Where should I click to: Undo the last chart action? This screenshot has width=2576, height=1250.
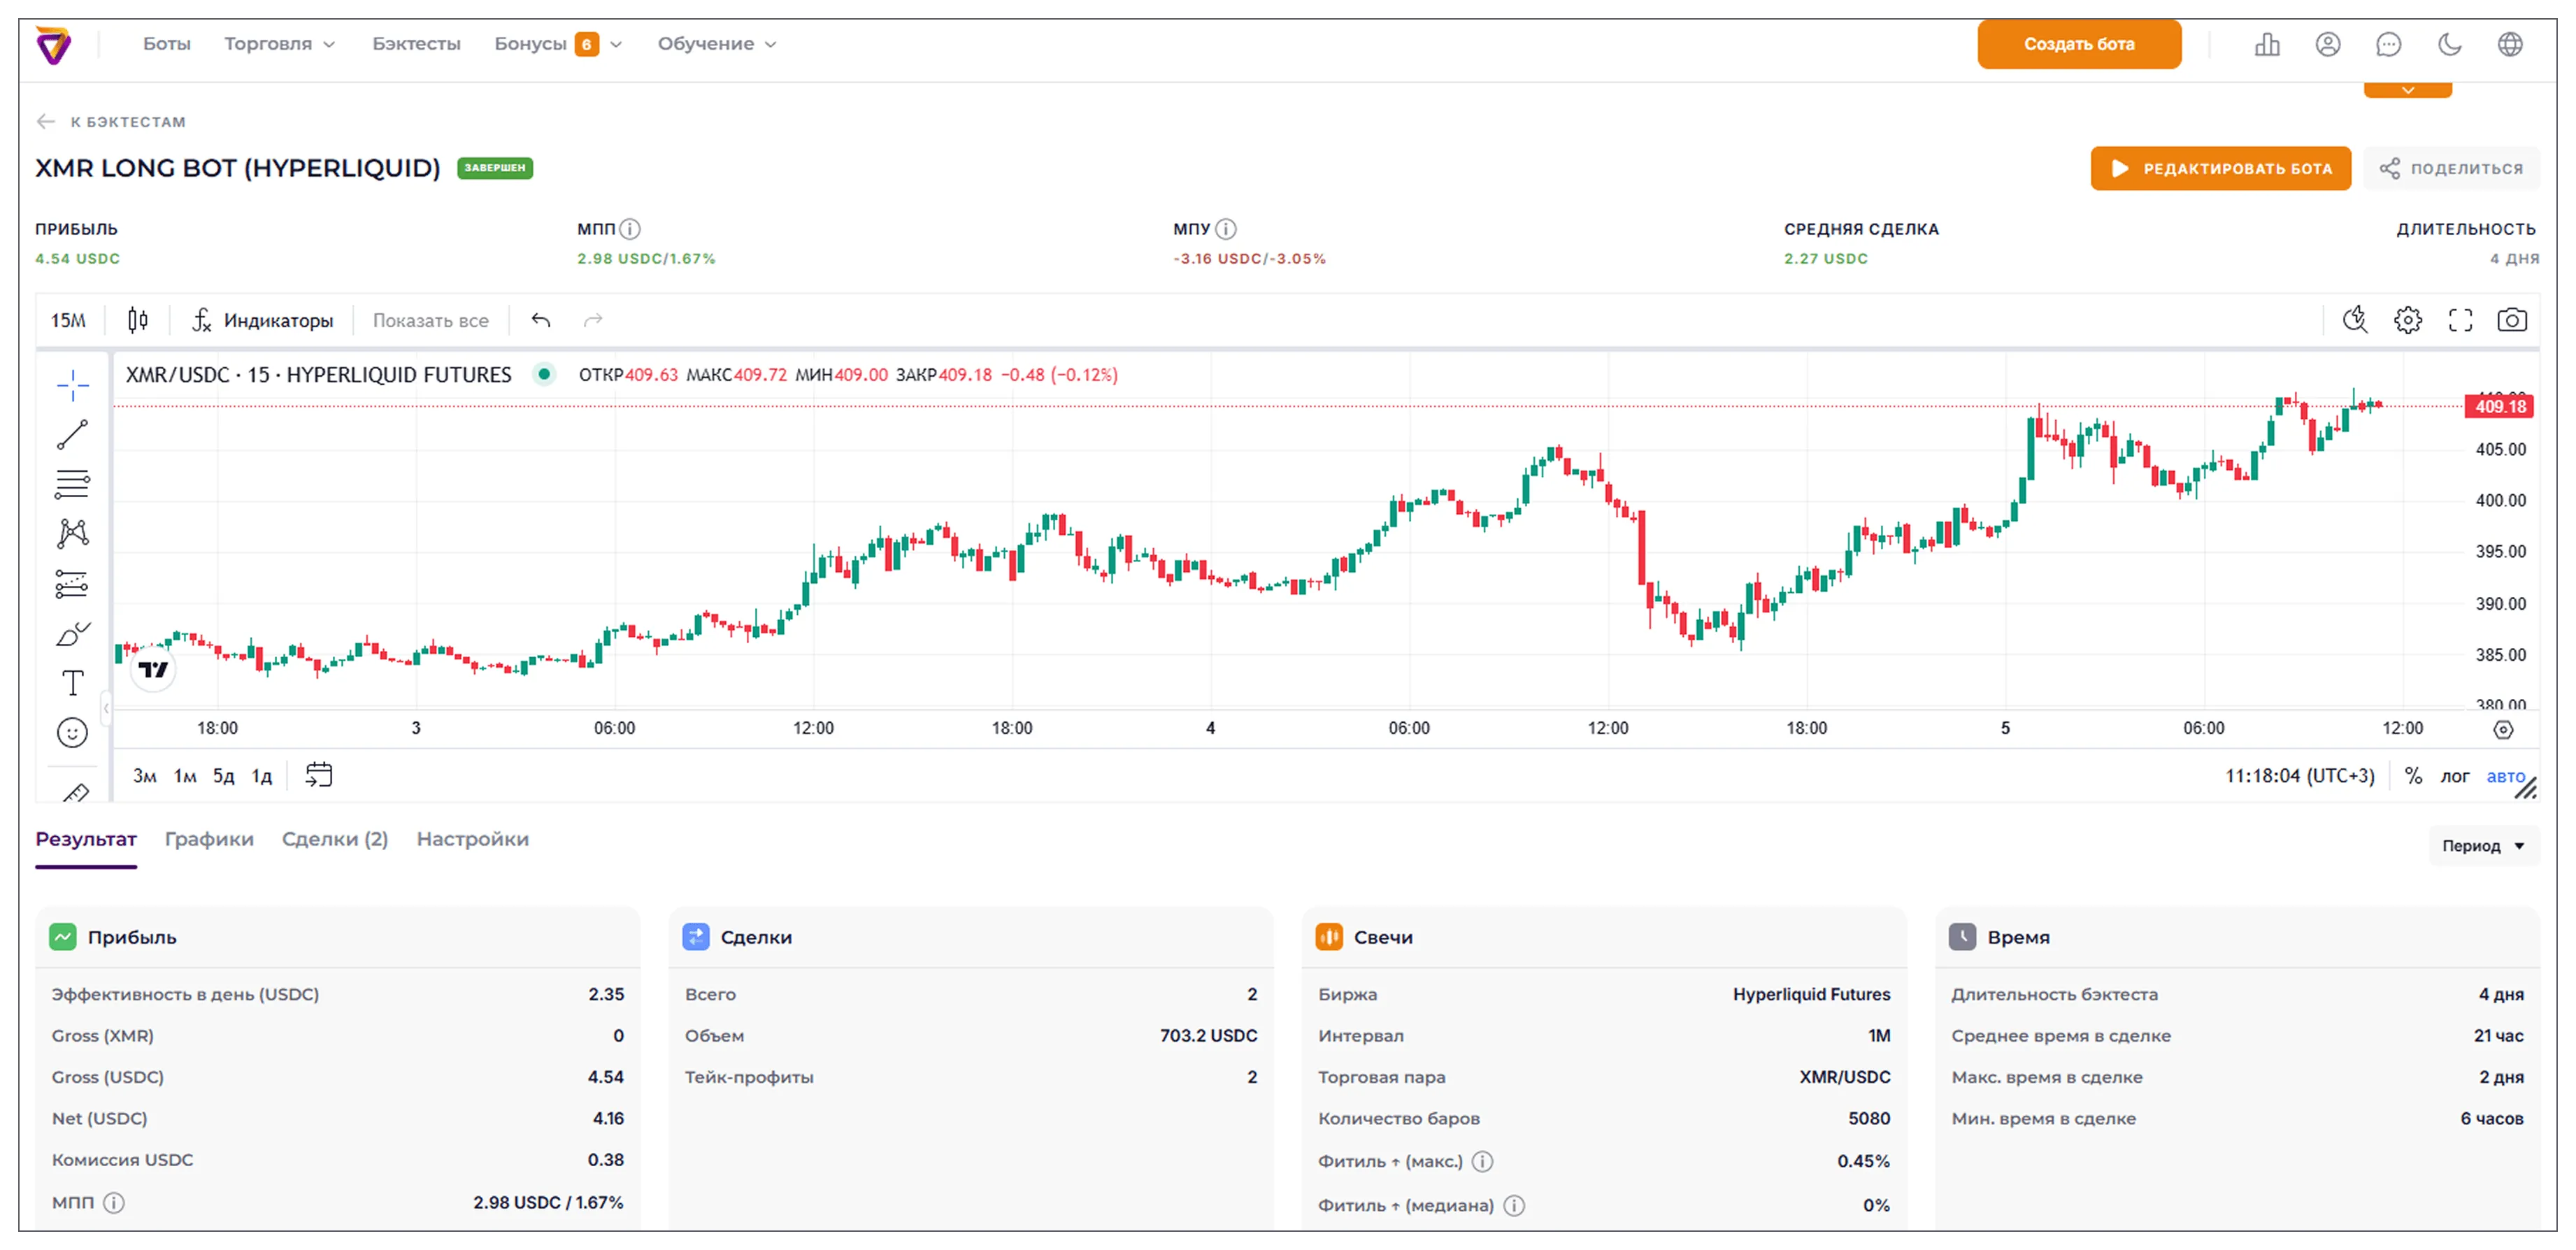[541, 320]
